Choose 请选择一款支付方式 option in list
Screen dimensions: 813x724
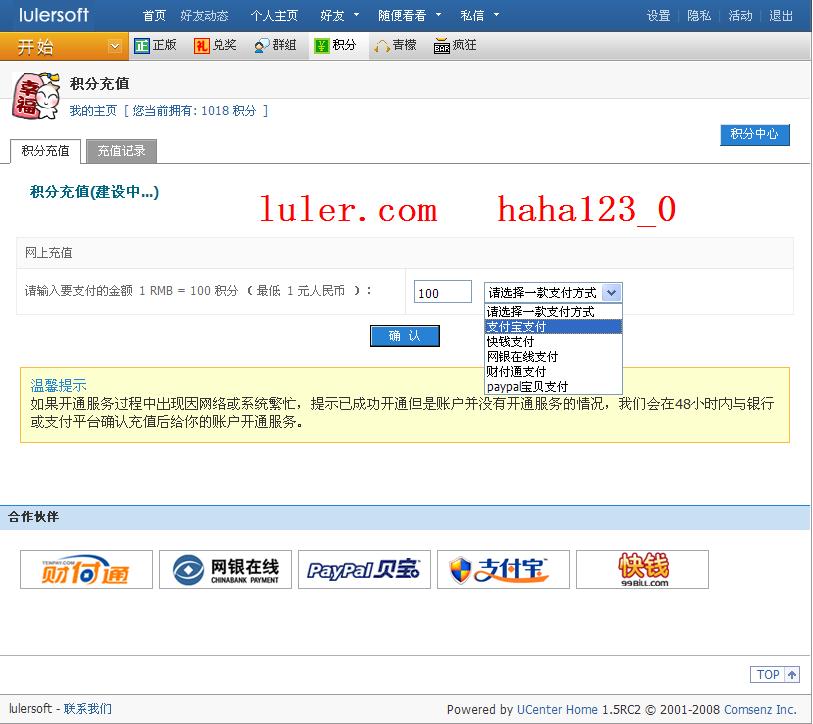point(553,312)
